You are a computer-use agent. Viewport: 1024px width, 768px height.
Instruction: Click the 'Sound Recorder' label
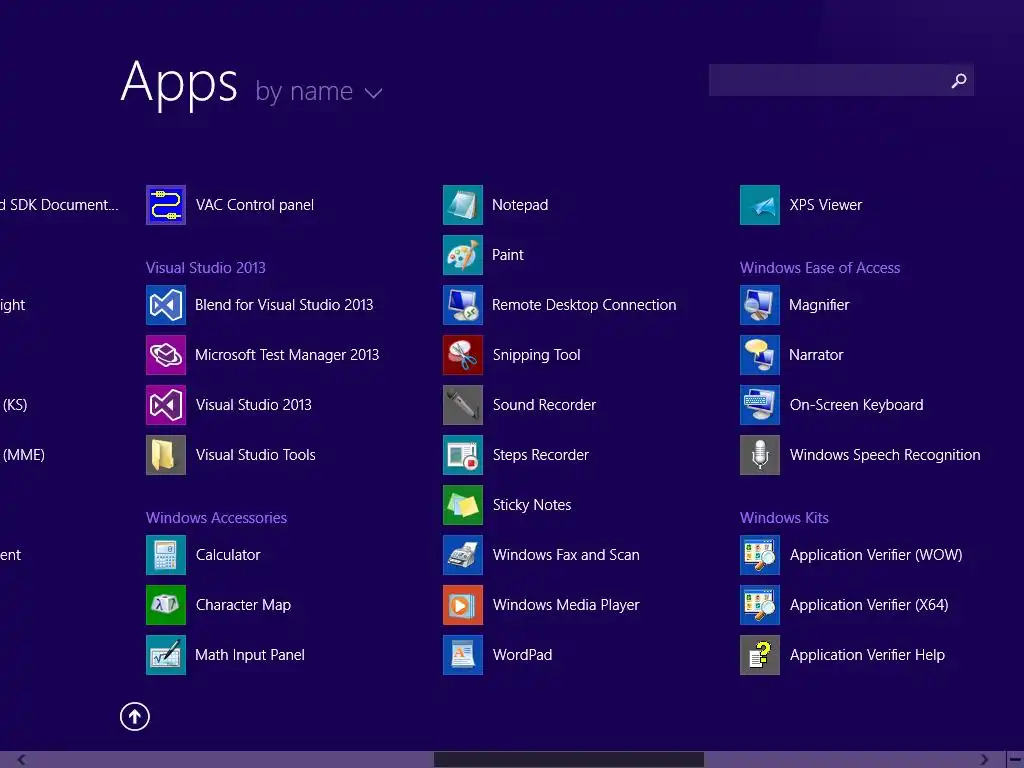point(544,405)
